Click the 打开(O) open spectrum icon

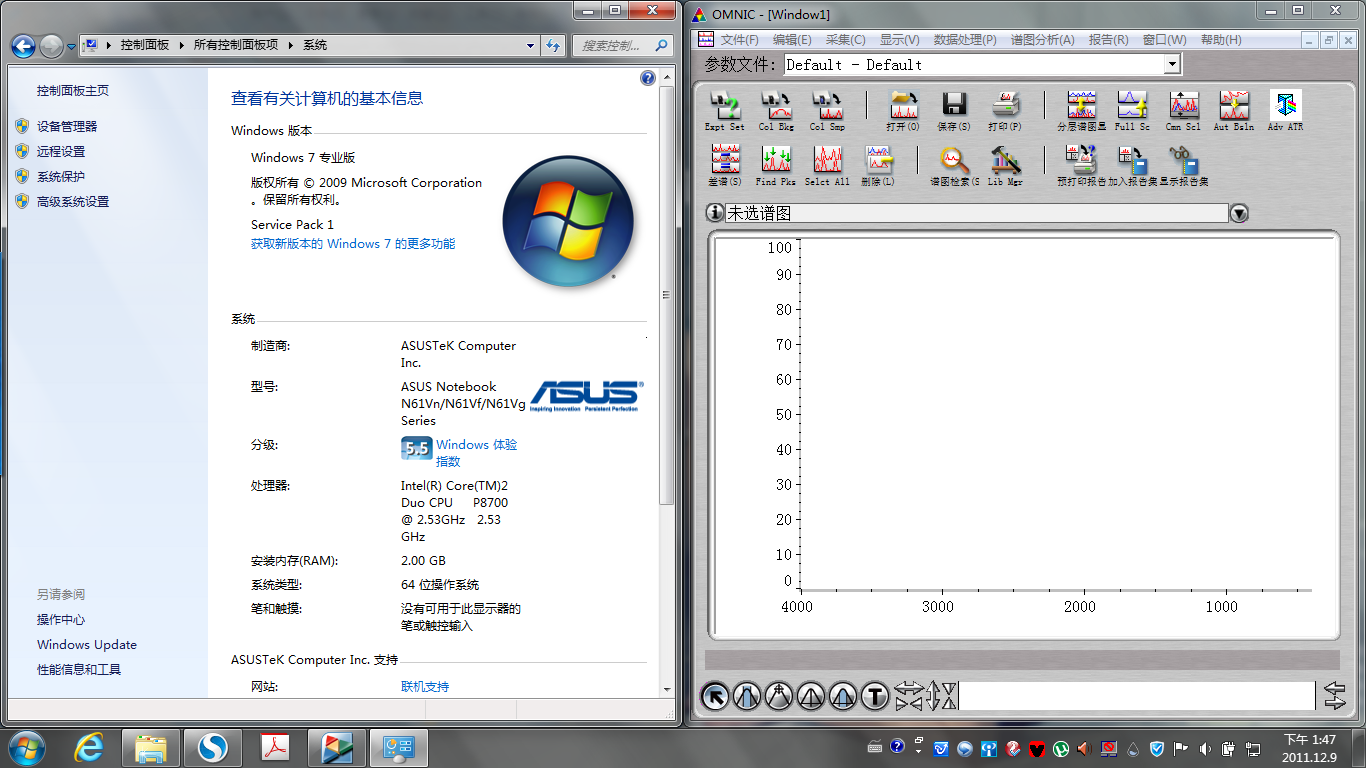pyautogui.click(x=903, y=110)
